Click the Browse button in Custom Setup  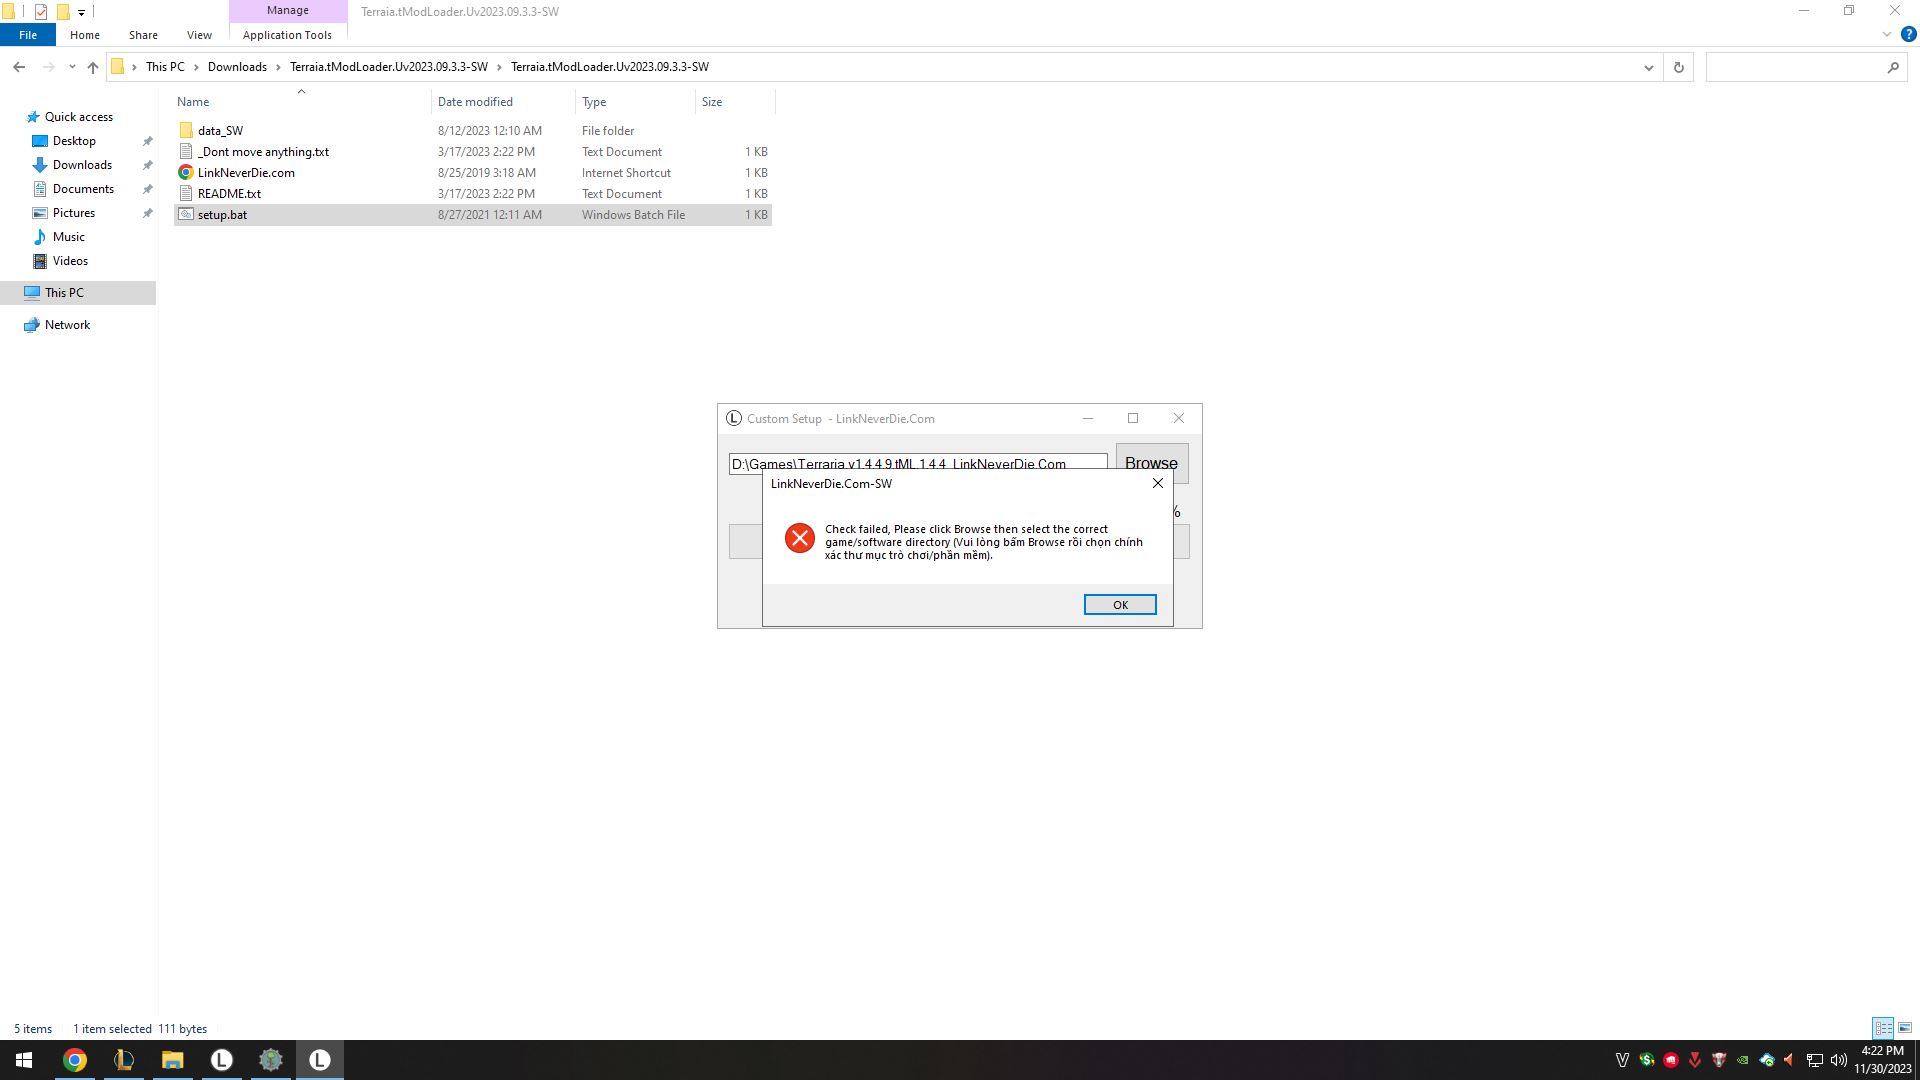click(1150, 463)
